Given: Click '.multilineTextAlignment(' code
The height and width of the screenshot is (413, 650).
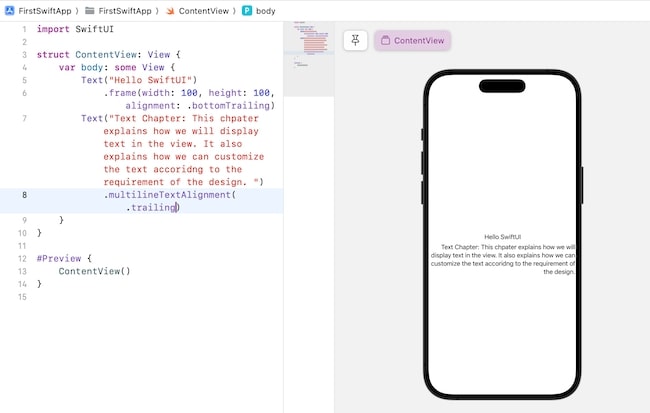Looking at the screenshot, I should click(x=170, y=195).
